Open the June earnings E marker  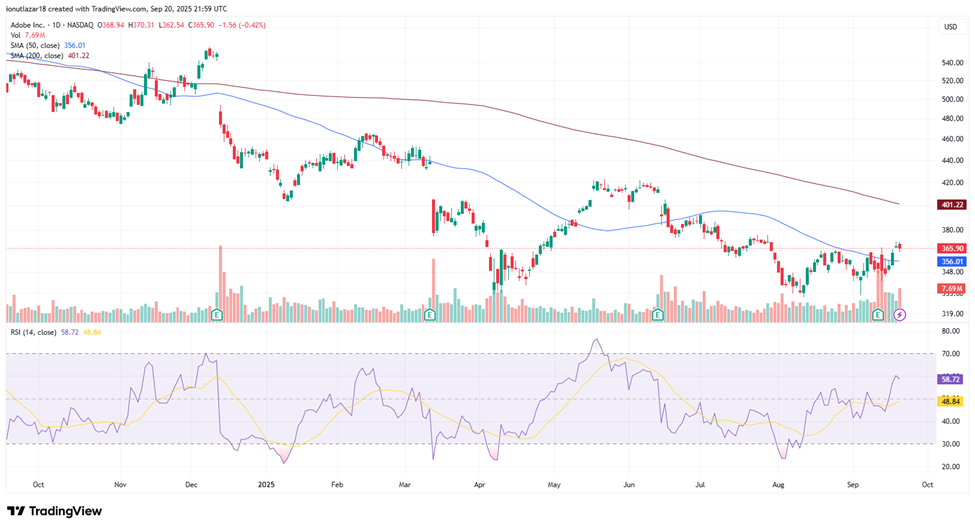pos(658,315)
